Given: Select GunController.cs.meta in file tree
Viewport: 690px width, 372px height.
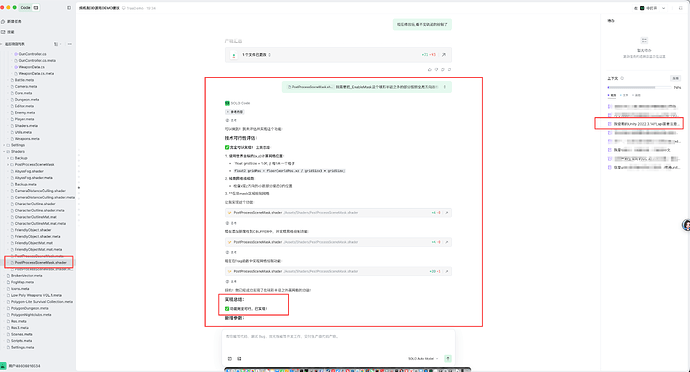Looking at the screenshot, I should pos(37,60).
